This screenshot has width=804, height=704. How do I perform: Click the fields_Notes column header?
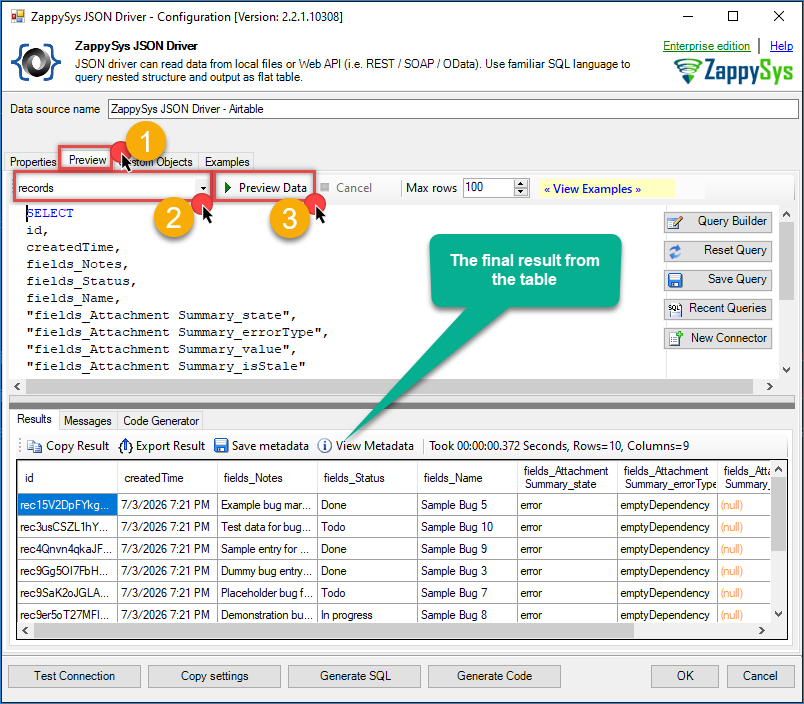pos(267,478)
